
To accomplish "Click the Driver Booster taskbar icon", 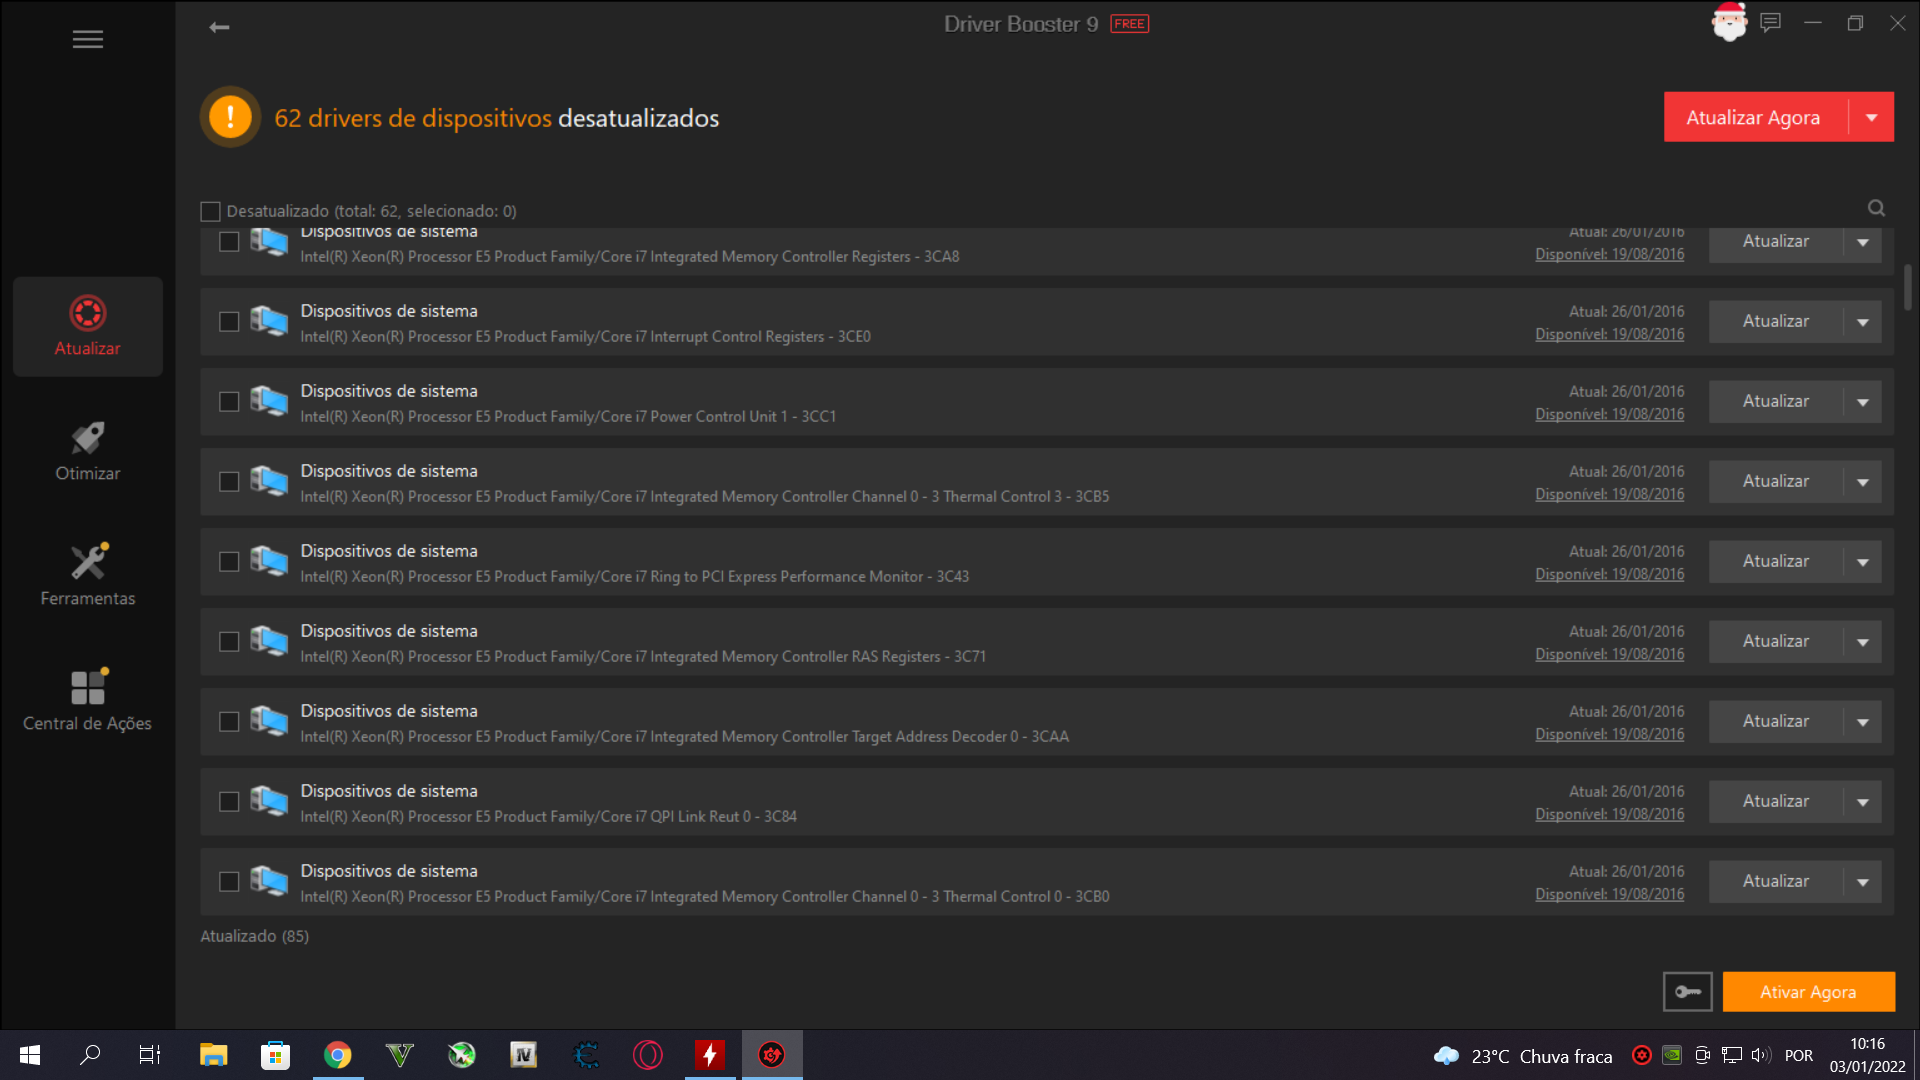I will pyautogui.click(x=772, y=1055).
